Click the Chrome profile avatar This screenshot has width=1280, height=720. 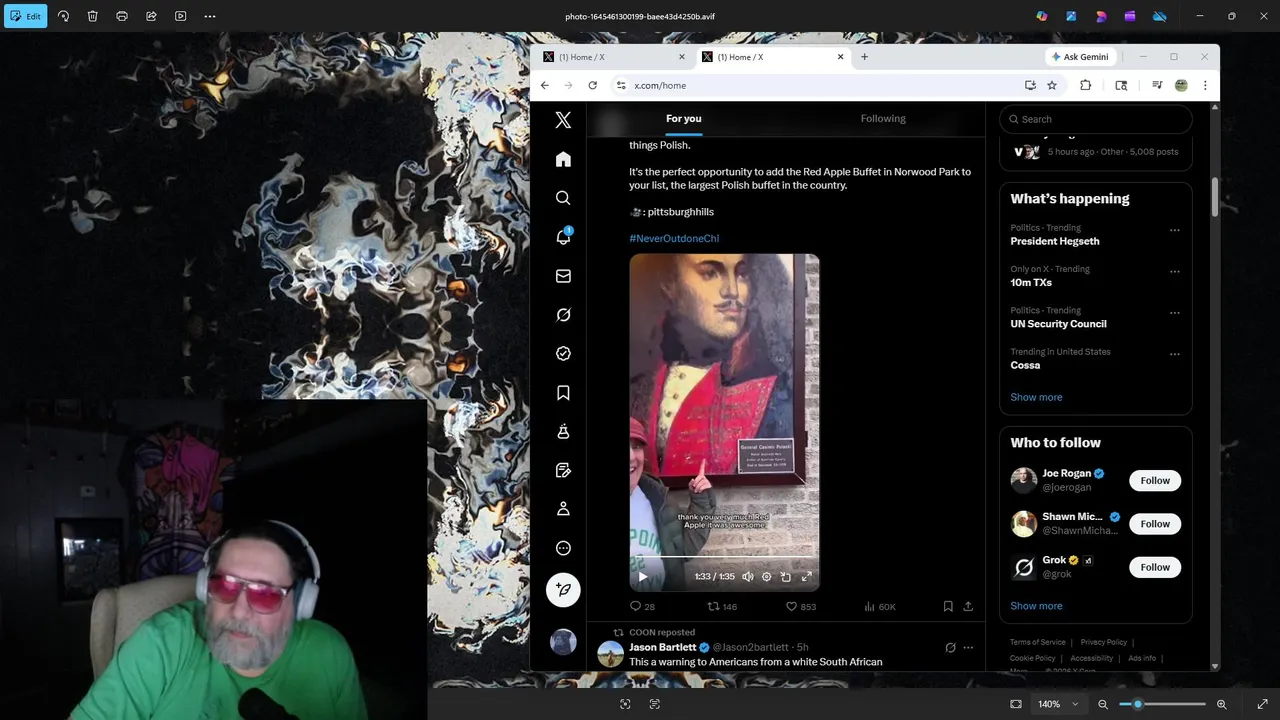coord(1181,85)
